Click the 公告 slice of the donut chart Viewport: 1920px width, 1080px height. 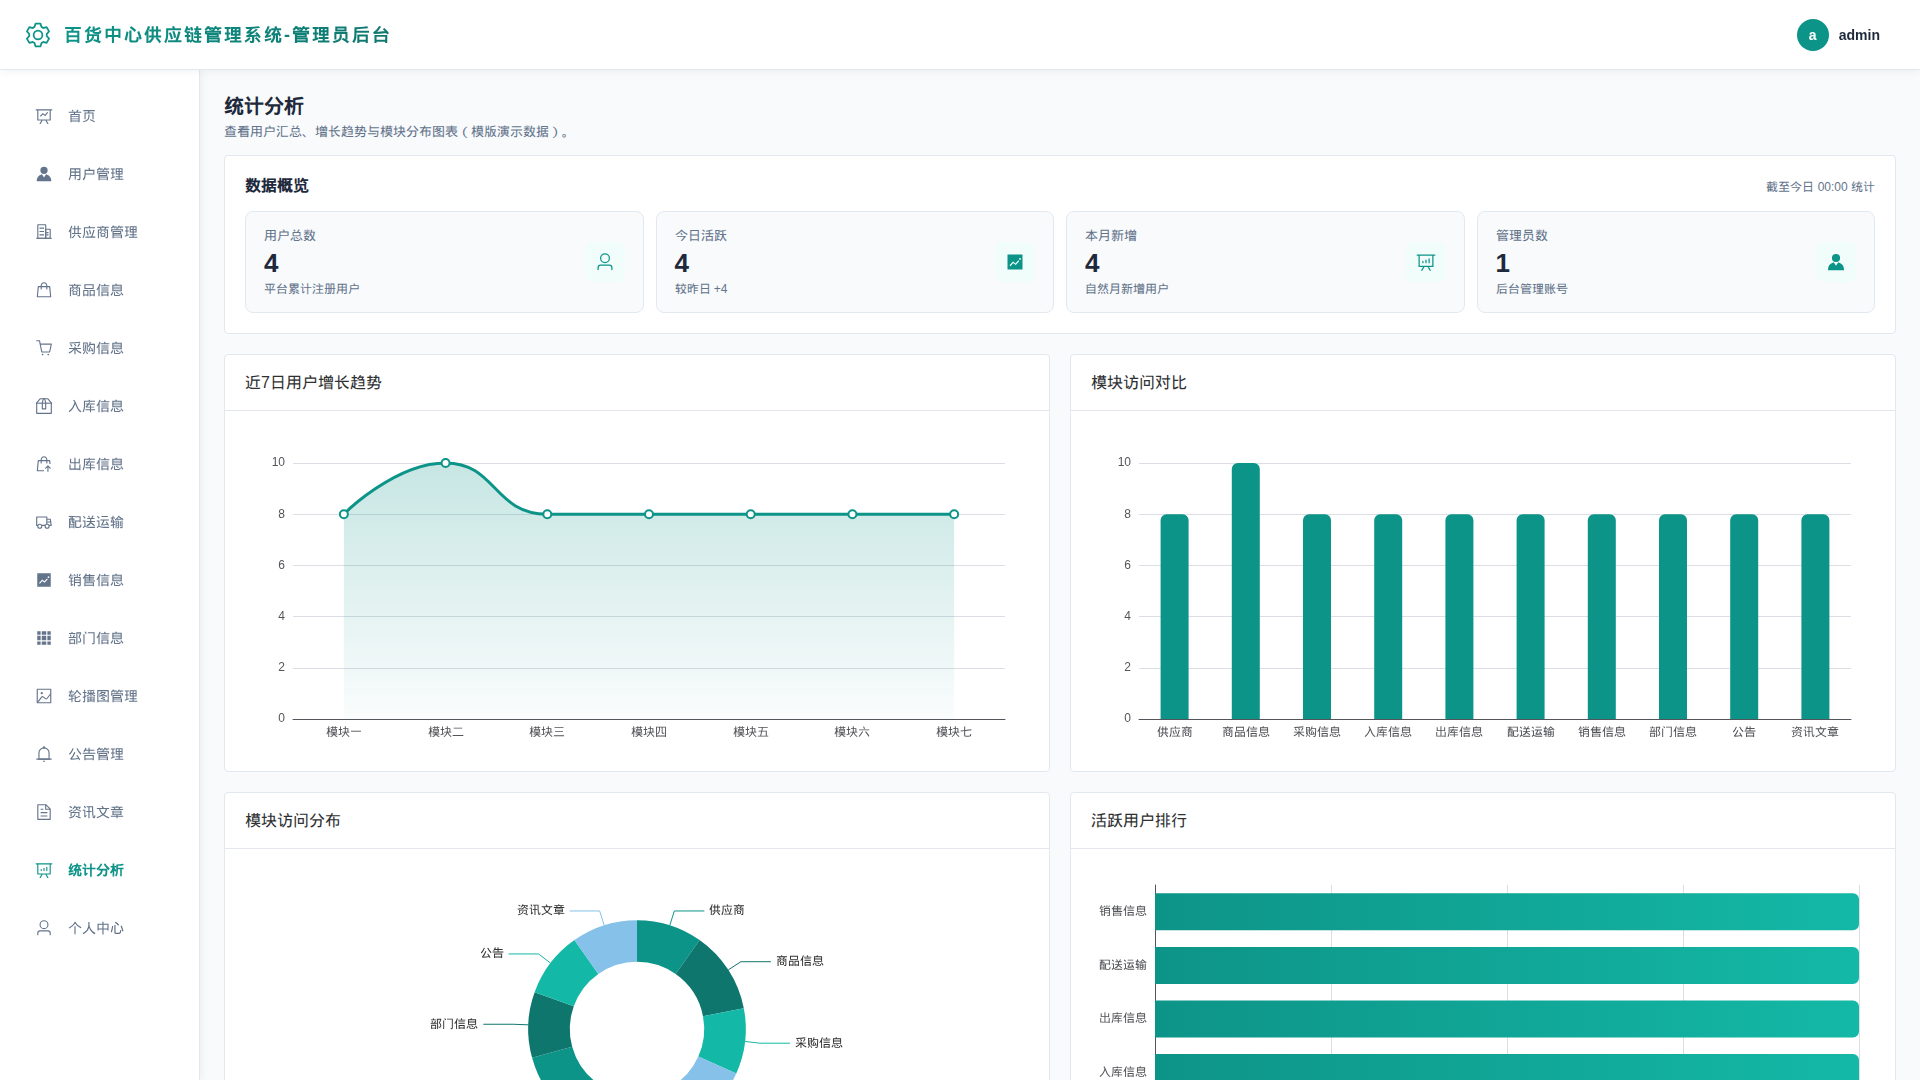click(x=566, y=972)
